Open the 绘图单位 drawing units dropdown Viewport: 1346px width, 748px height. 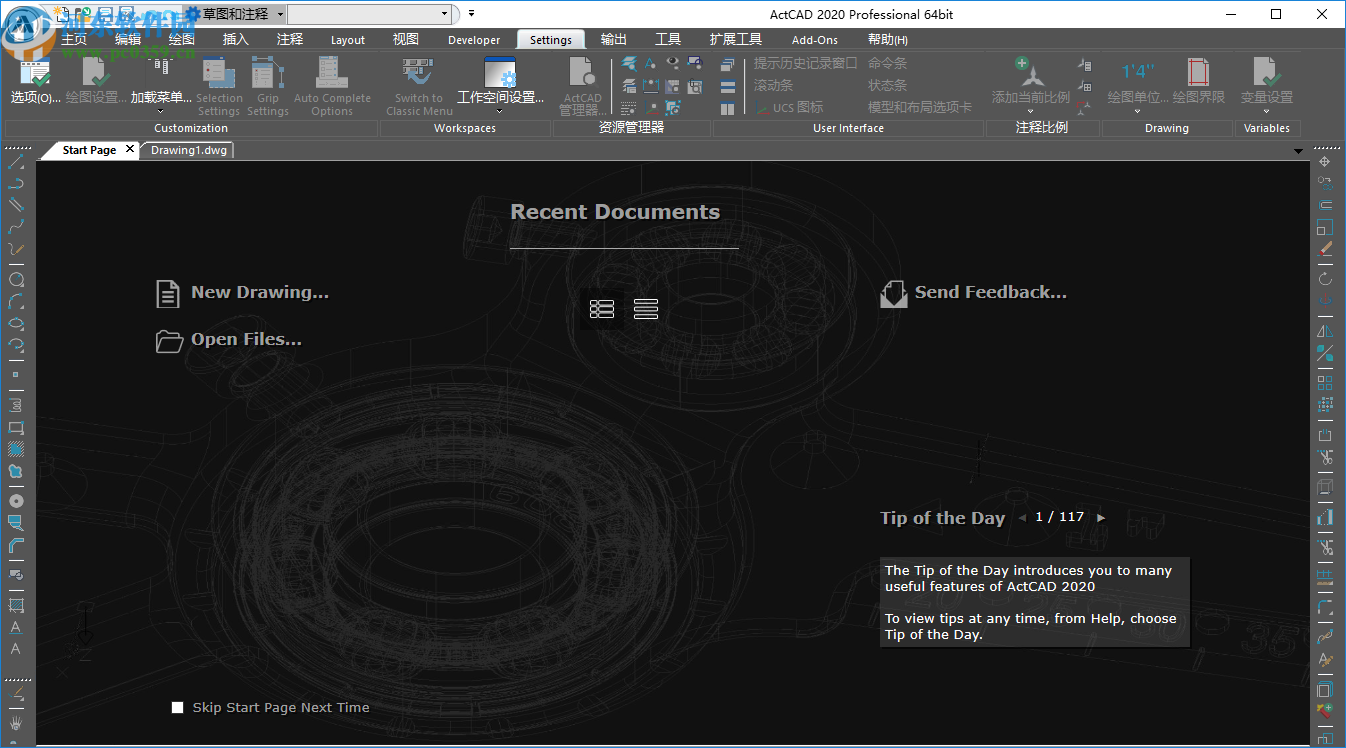pos(1138,112)
